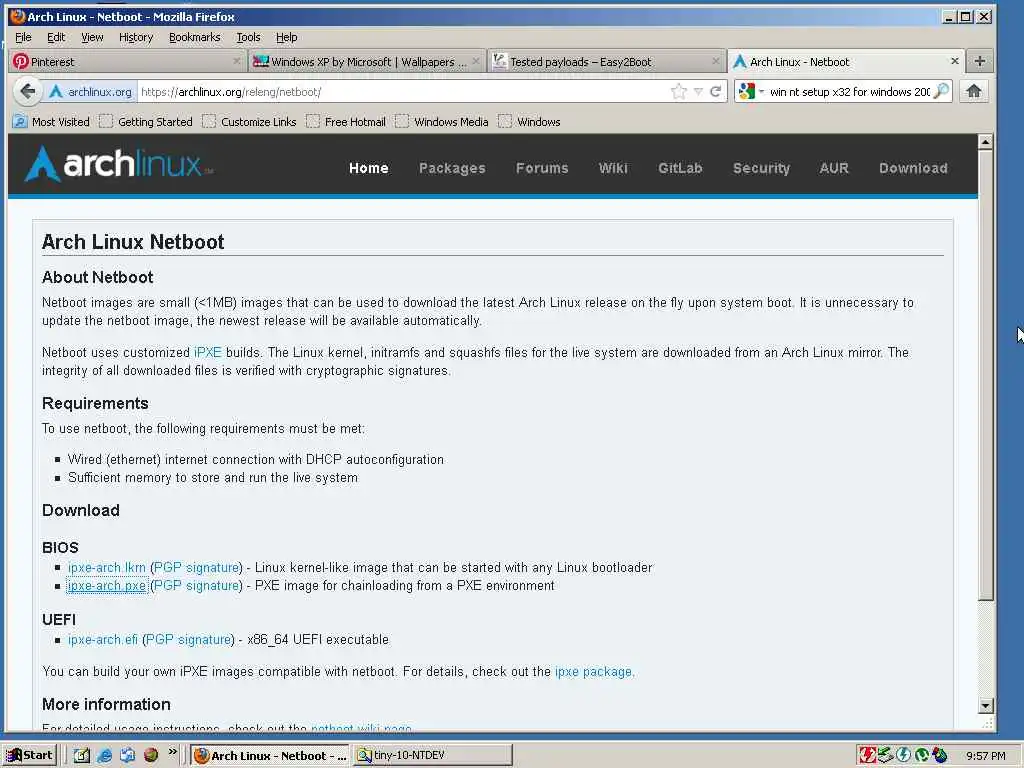1024x768 pixels.
Task: Open the Help menu
Action: click(286, 37)
